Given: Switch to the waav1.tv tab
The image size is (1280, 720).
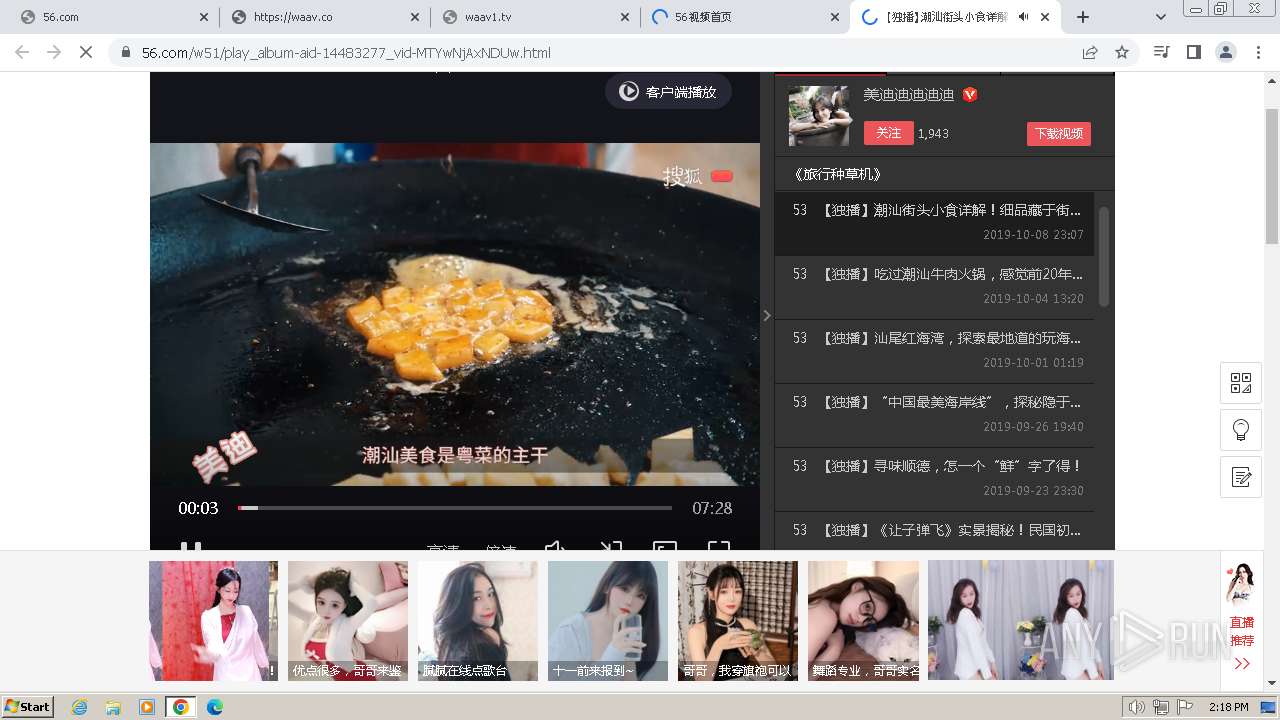Looking at the screenshot, I should click(x=535, y=17).
